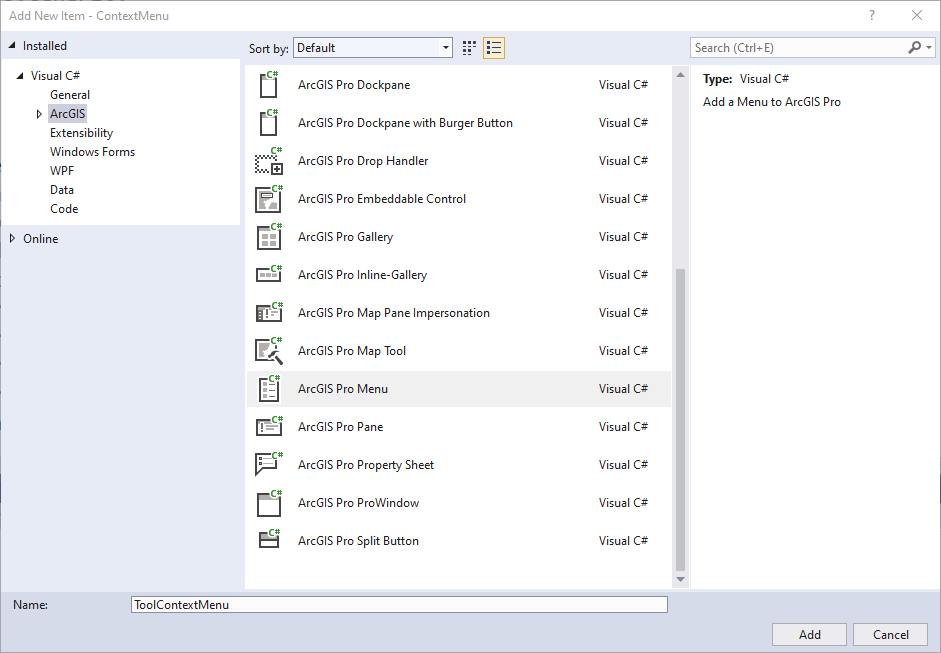Click inside the Name input field
Image resolution: width=941 pixels, height=653 pixels.
tap(399, 604)
